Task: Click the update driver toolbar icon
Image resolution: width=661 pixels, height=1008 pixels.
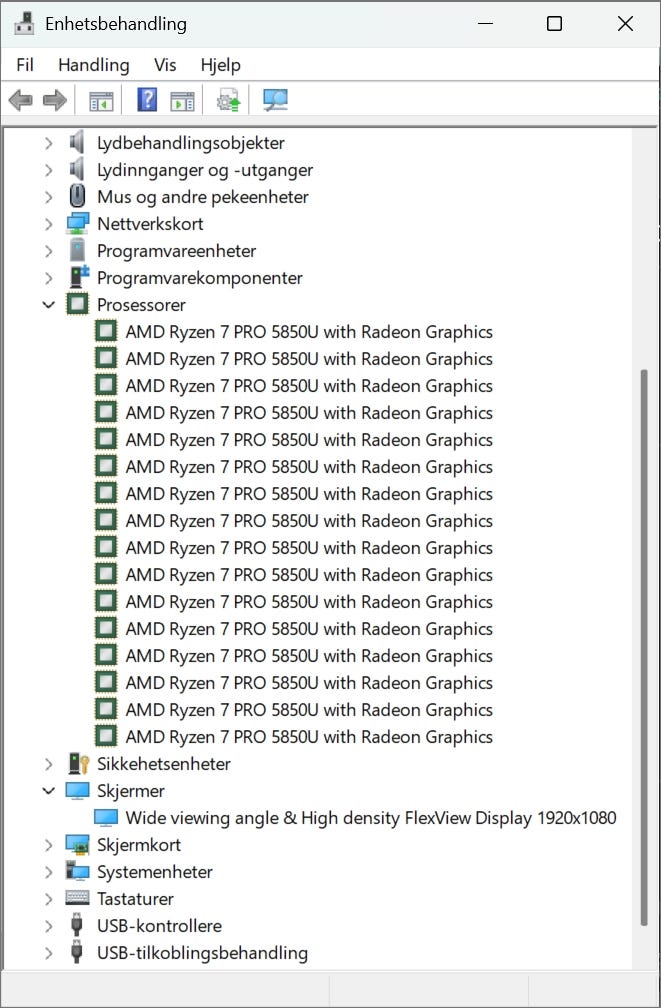Action: (x=228, y=100)
